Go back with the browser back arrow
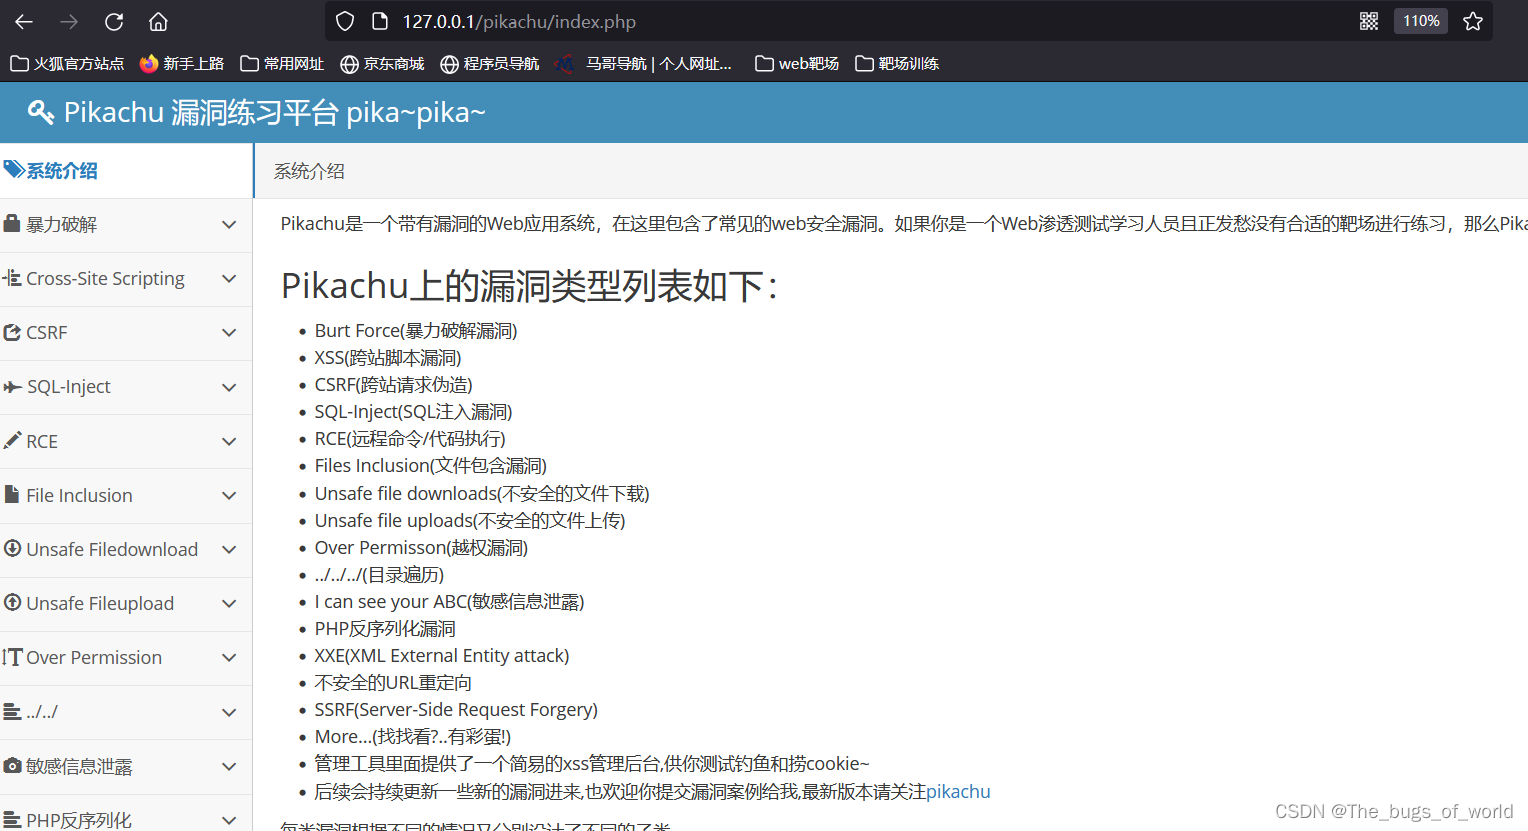1528x831 pixels. [x=24, y=21]
